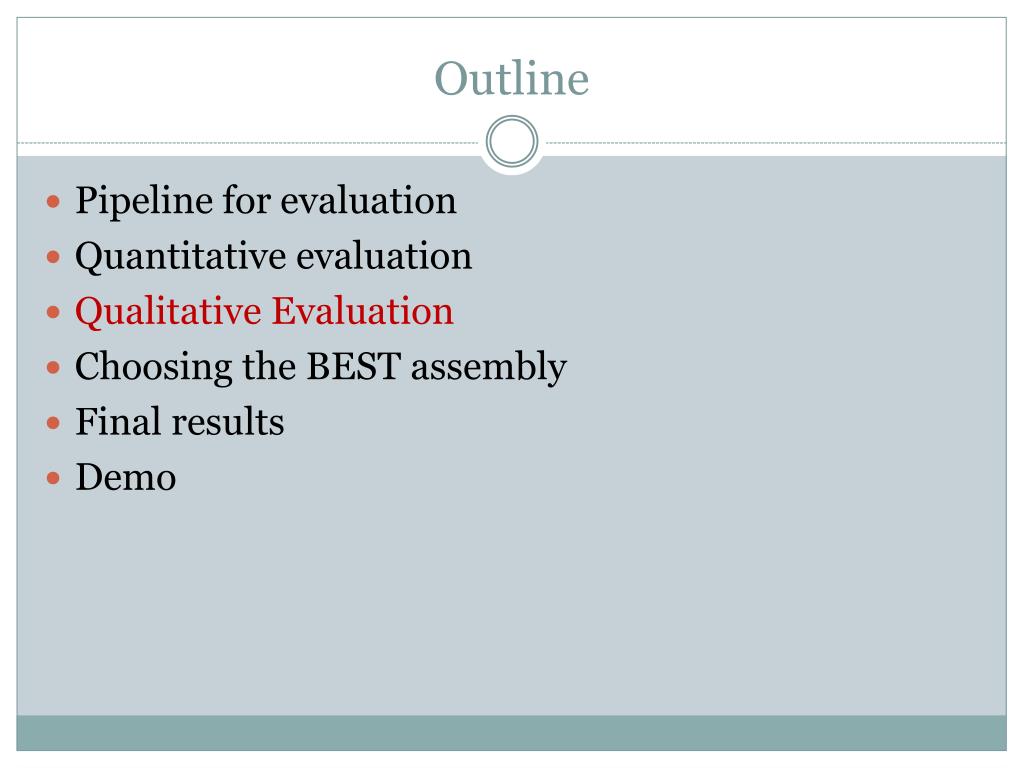The width and height of the screenshot is (1024, 768).
Task: Click the word BEST in the fourth bullet
Action: click(x=354, y=366)
